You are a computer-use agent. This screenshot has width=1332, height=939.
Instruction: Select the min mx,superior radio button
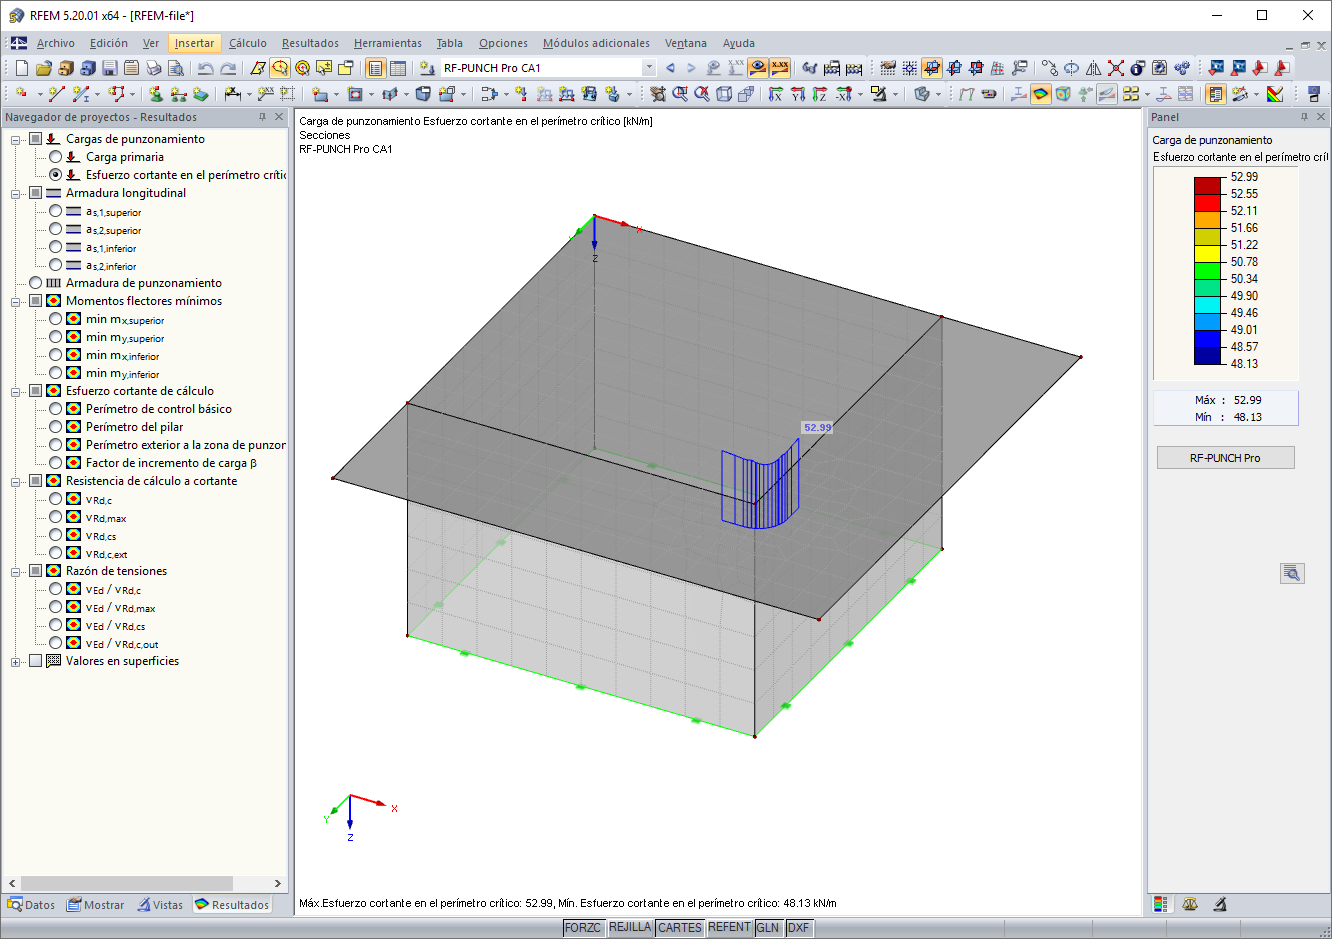(x=55, y=319)
